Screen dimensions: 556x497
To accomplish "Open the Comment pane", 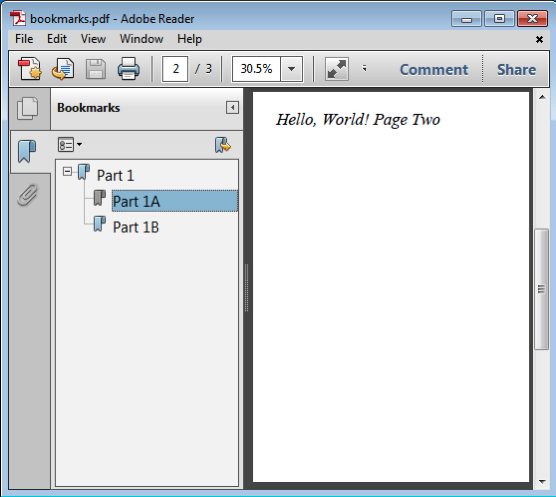I will 434,69.
